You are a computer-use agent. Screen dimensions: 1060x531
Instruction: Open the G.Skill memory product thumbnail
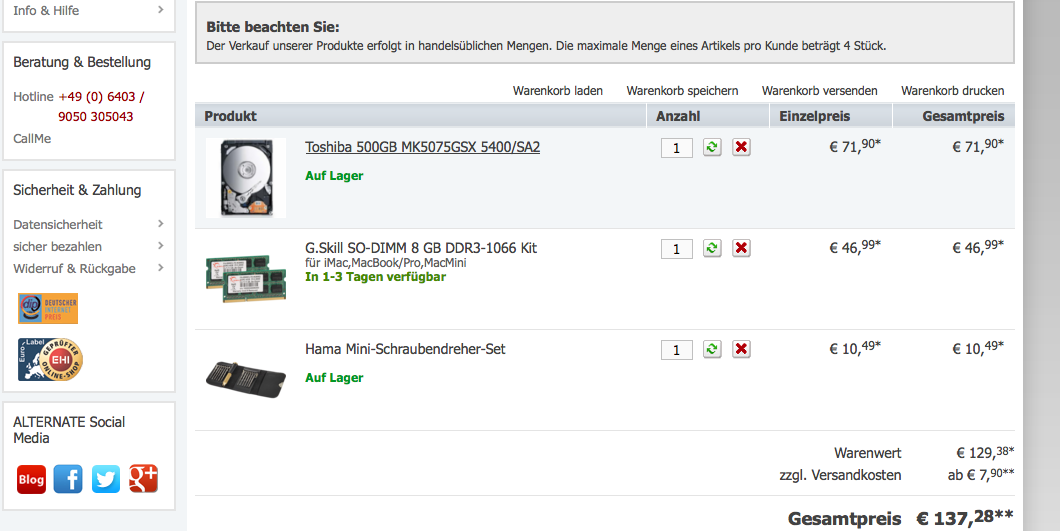(x=246, y=278)
